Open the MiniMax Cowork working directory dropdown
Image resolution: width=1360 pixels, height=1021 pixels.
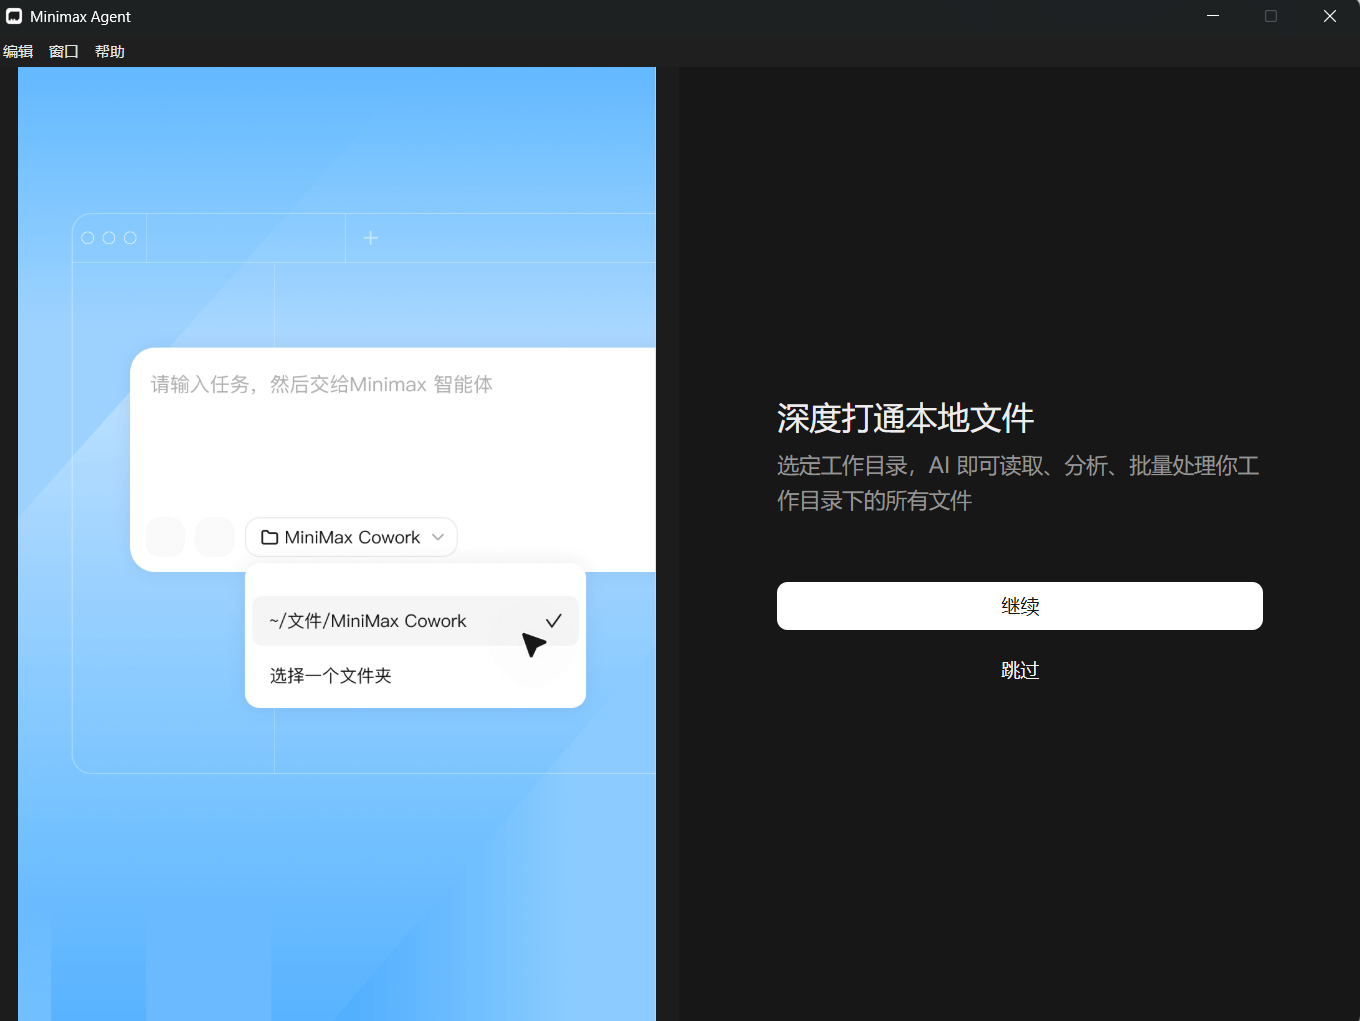pyautogui.click(x=351, y=537)
